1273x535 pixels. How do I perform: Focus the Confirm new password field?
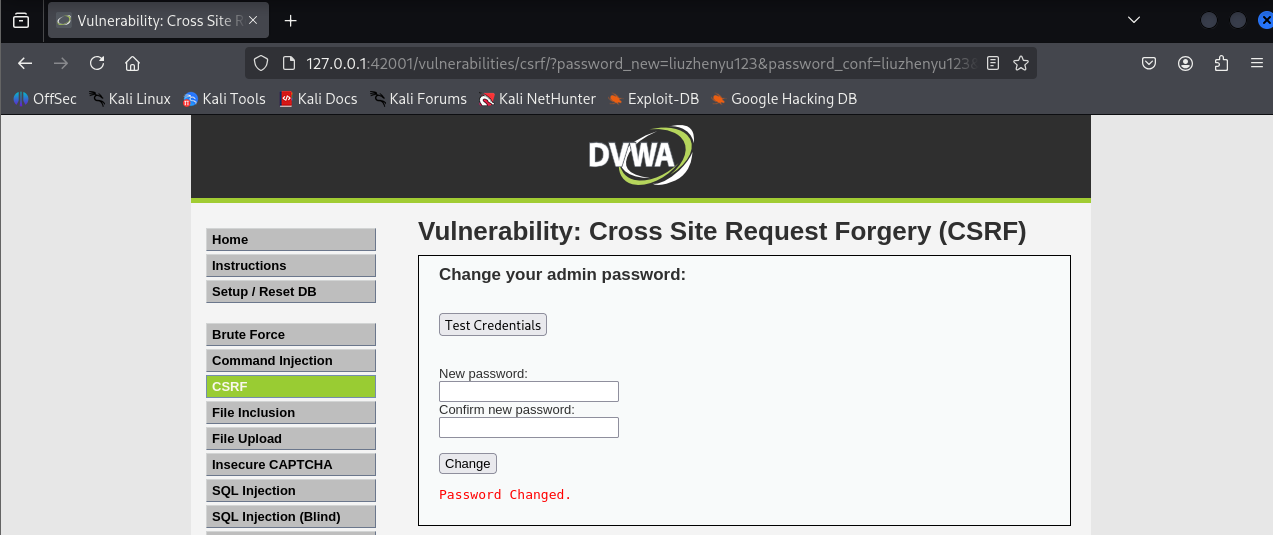pyautogui.click(x=529, y=428)
